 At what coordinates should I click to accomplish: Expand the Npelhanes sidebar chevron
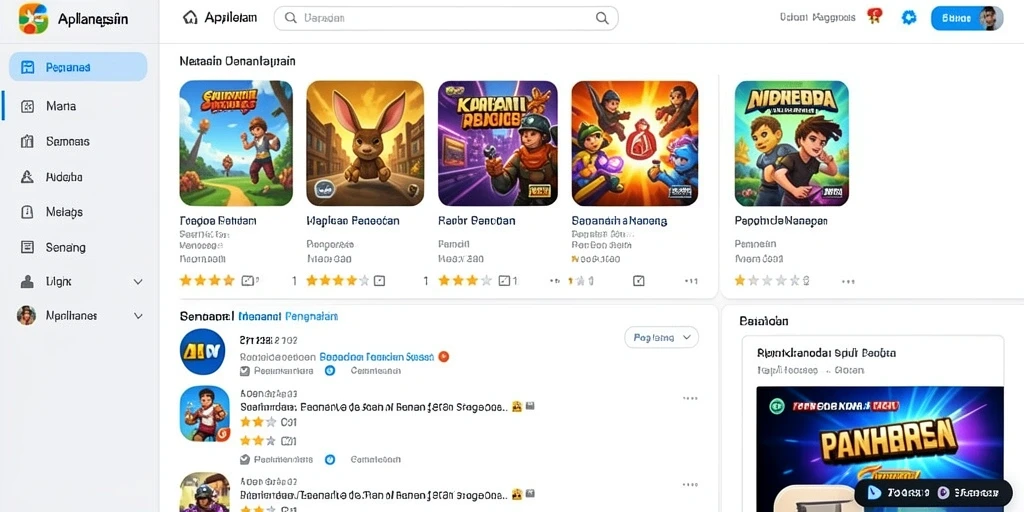pos(138,316)
